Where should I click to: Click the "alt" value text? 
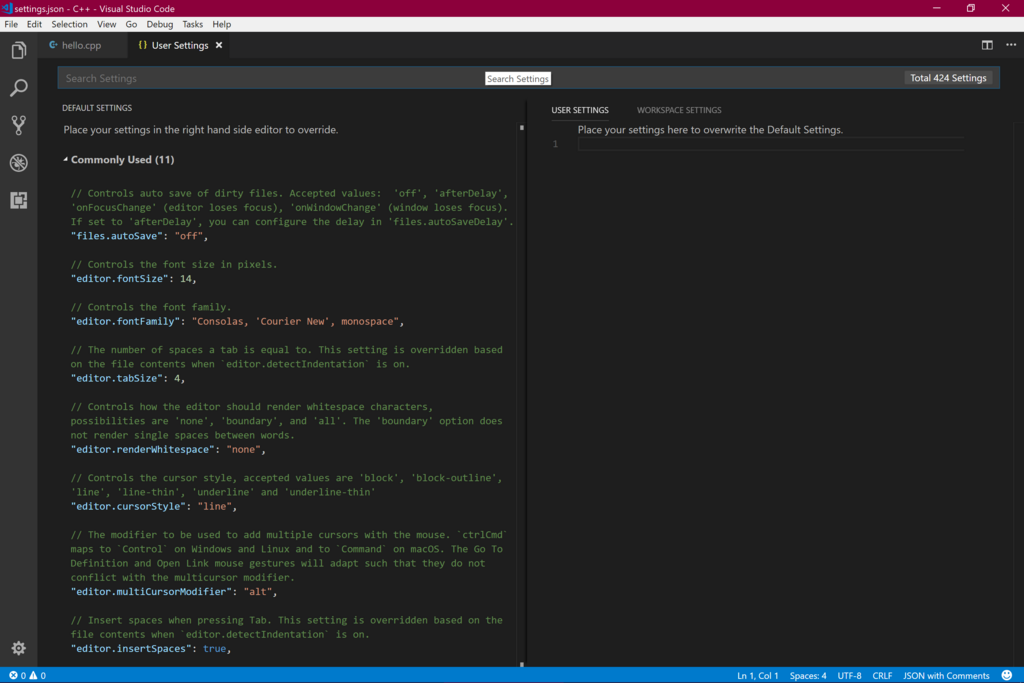tap(258, 592)
